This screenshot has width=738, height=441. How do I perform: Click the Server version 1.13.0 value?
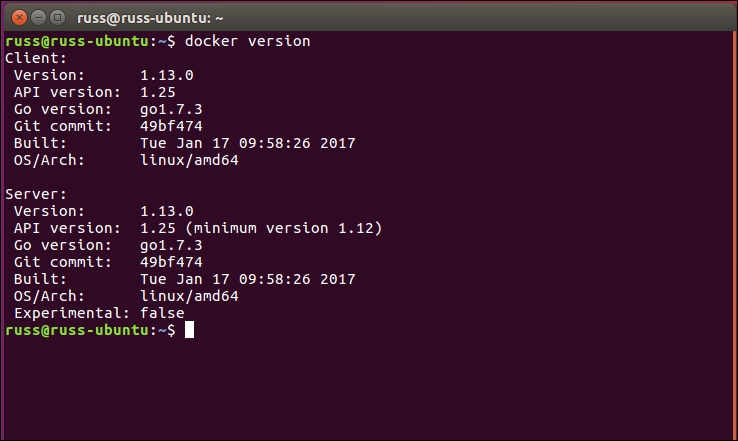click(x=167, y=211)
